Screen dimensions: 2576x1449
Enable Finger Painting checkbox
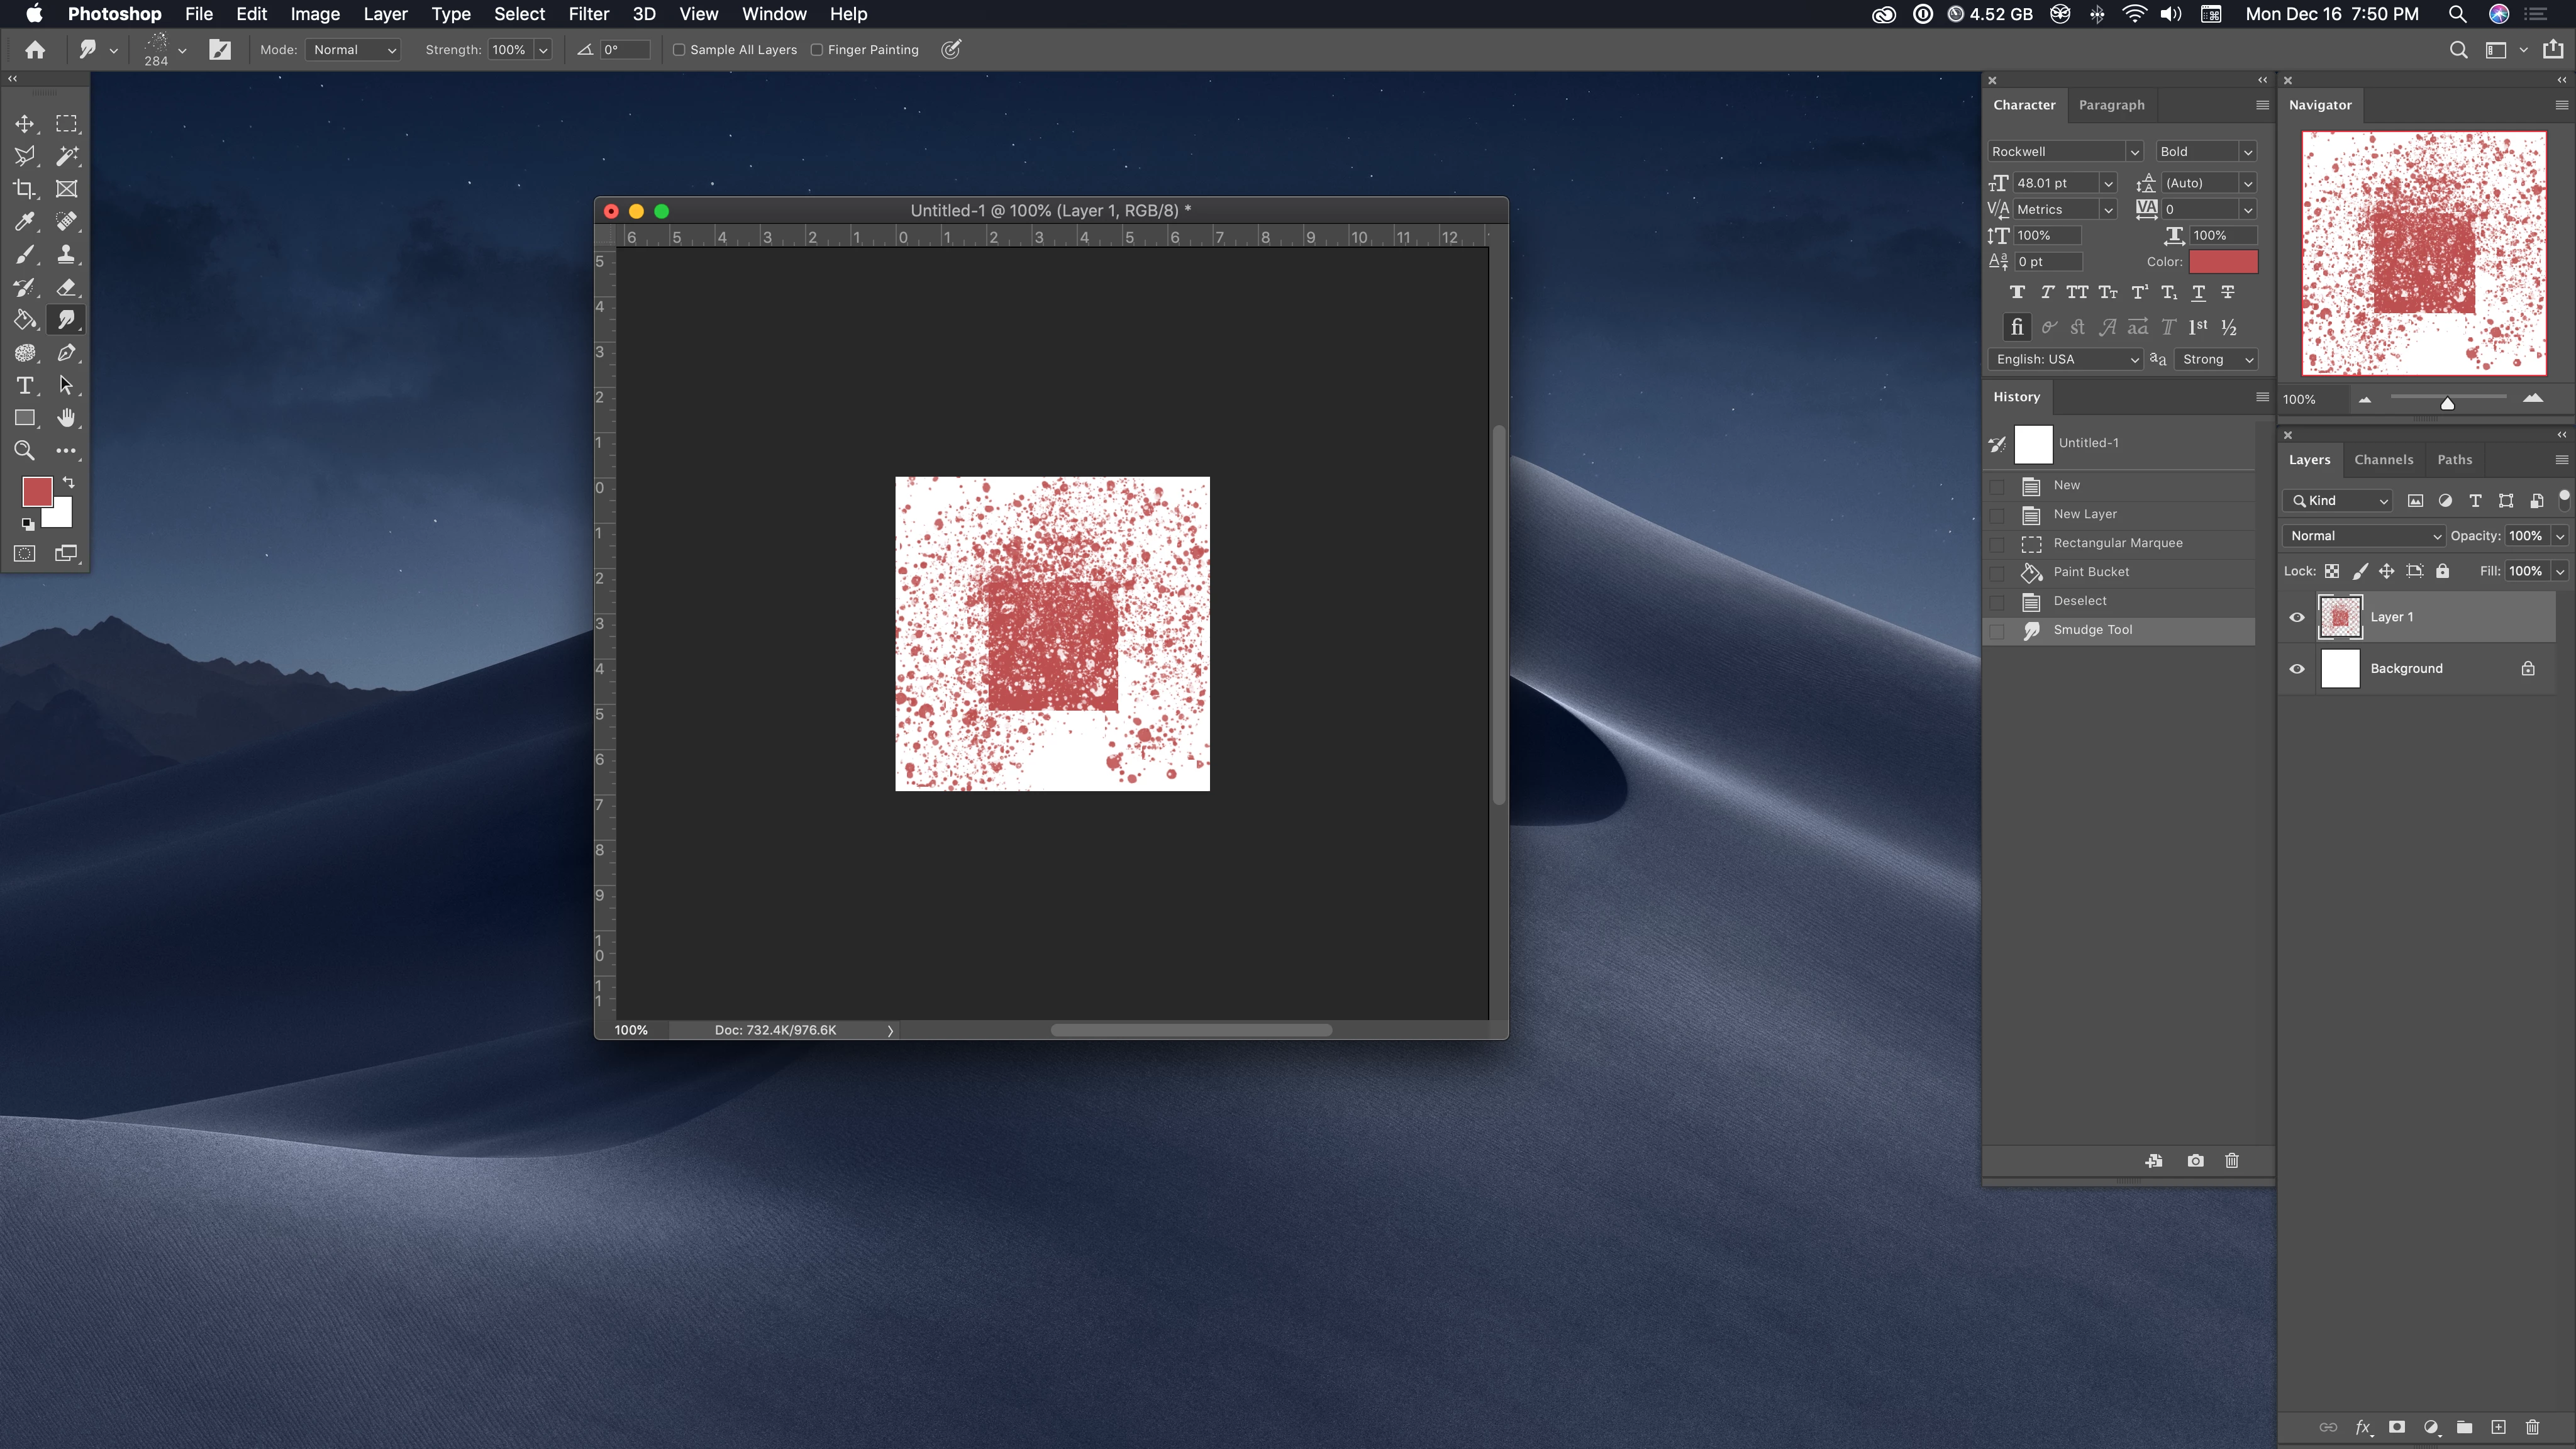coord(817,50)
